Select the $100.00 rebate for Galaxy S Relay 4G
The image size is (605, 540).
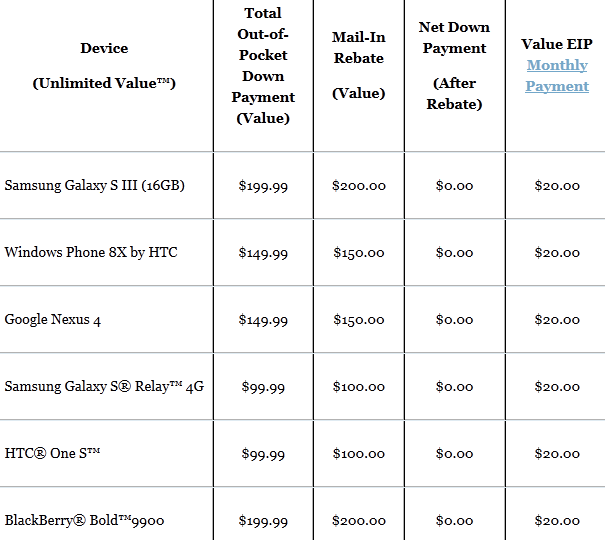[358, 386]
